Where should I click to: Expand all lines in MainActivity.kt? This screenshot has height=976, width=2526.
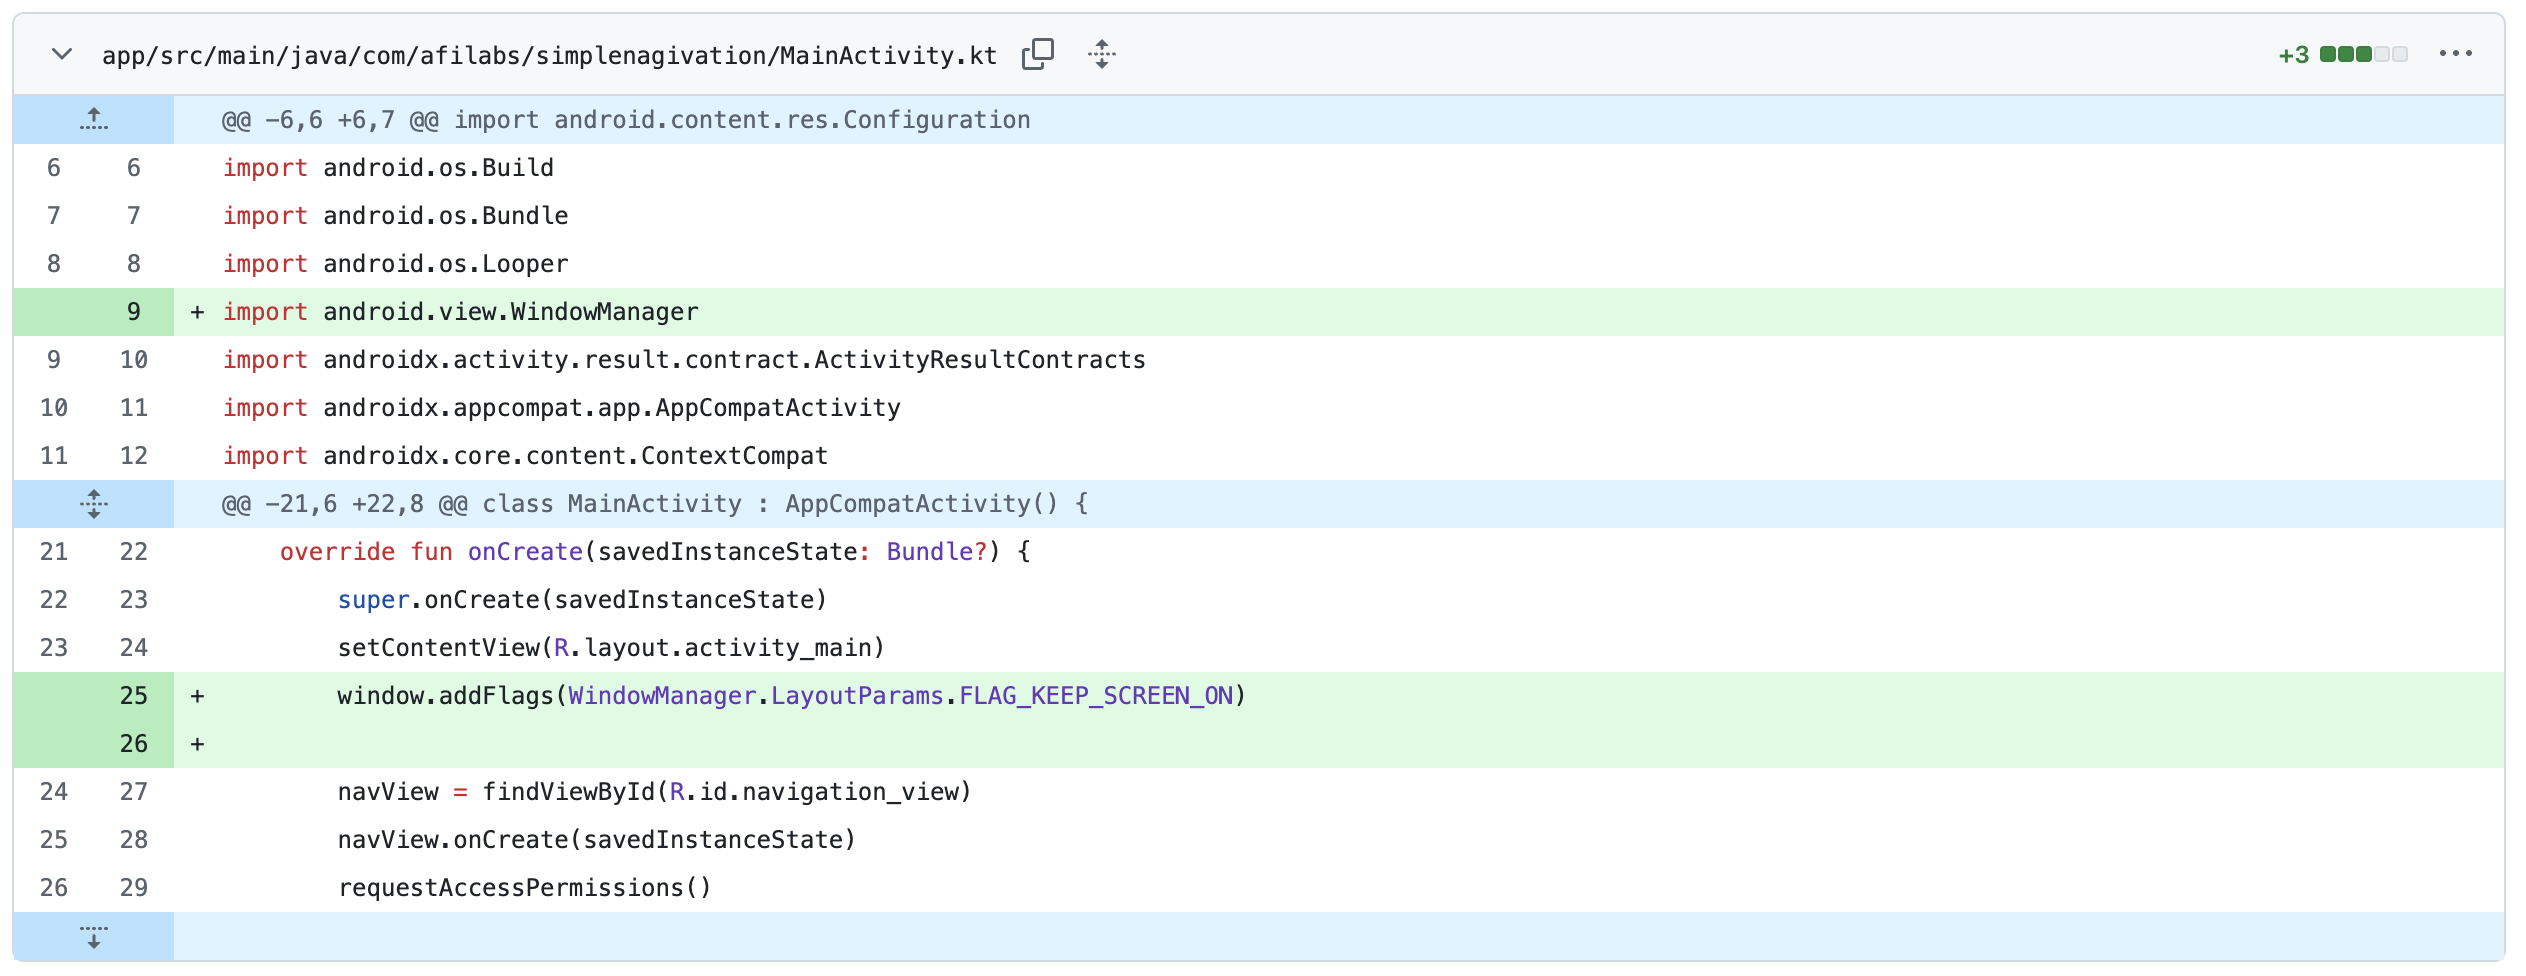pos(1101,54)
